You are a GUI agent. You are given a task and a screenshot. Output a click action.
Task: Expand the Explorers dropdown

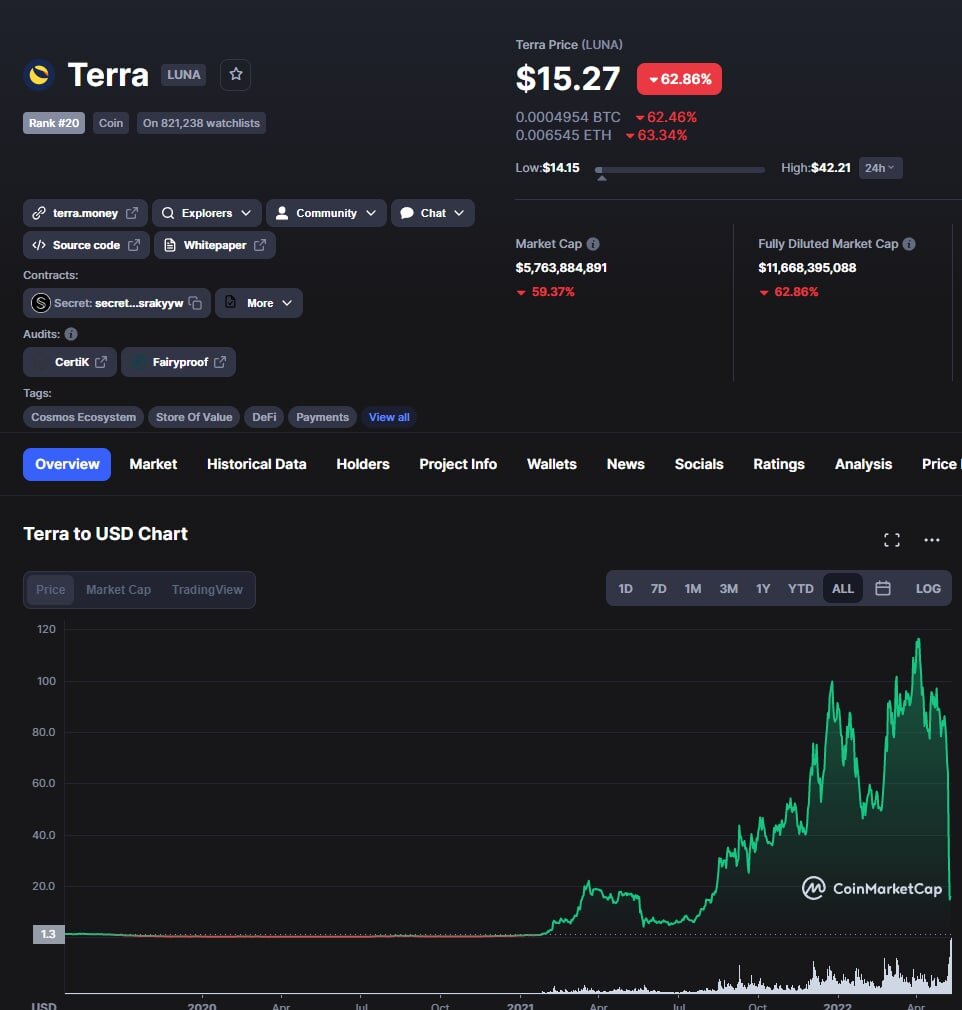(x=207, y=213)
